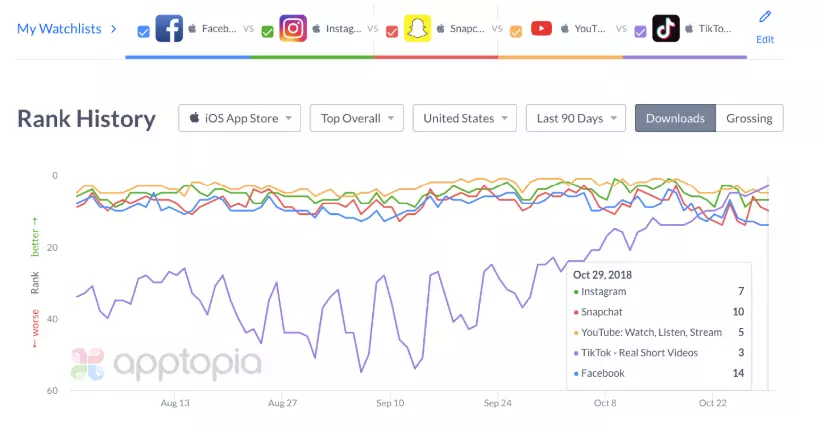Image resolution: width=821 pixels, height=432 pixels.
Task: Click the TikTok app icon
Action: [x=666, y=29]
